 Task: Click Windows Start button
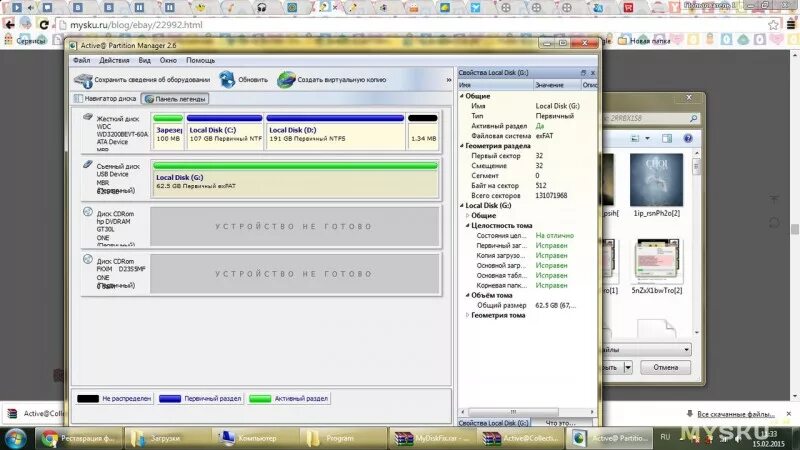coord(15,438)
